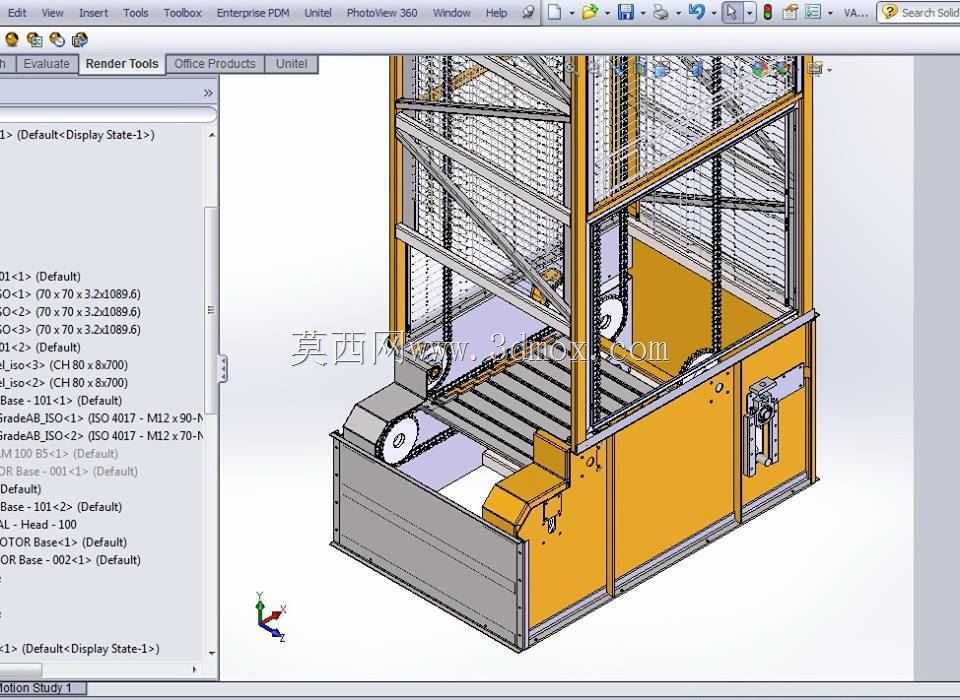This screenshot has width=960, height=700.
Task: Select tree item "GradeAB_ISO<1> (ISO 4017 - M12 x 90"
Action: click(101, 418)
